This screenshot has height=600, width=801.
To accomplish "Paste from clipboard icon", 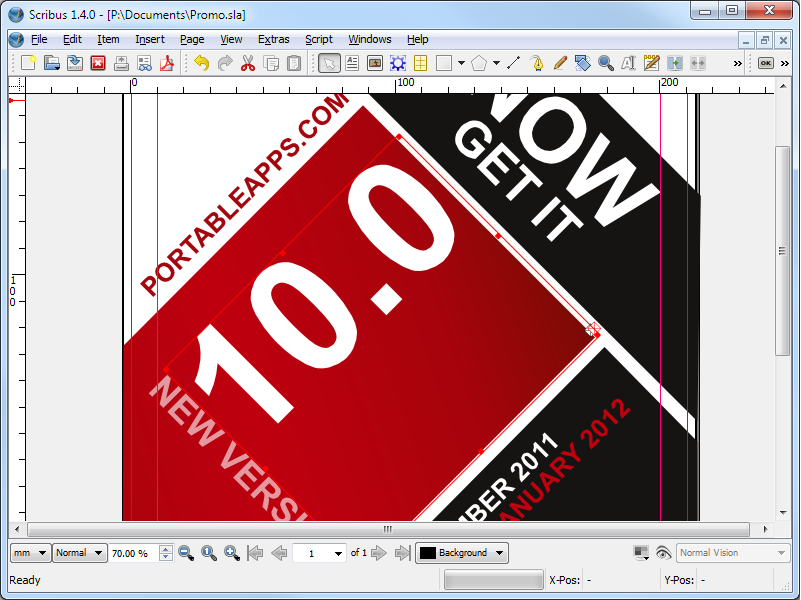I will pyautogui.click(x=294, y=63).
